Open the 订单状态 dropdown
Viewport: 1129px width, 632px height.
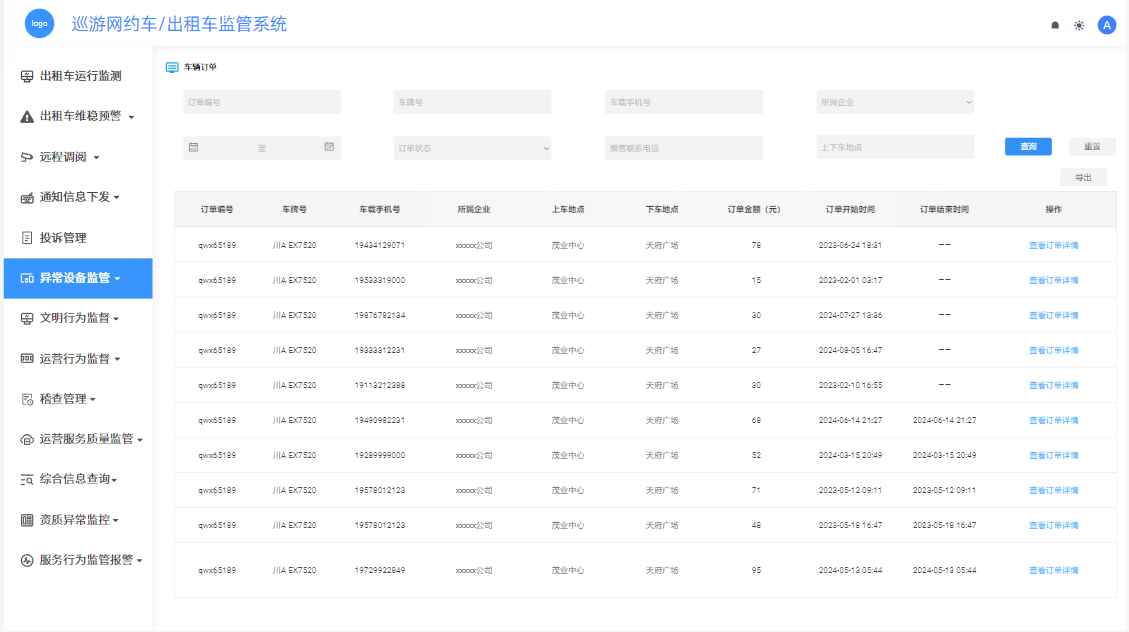[472, 148]
